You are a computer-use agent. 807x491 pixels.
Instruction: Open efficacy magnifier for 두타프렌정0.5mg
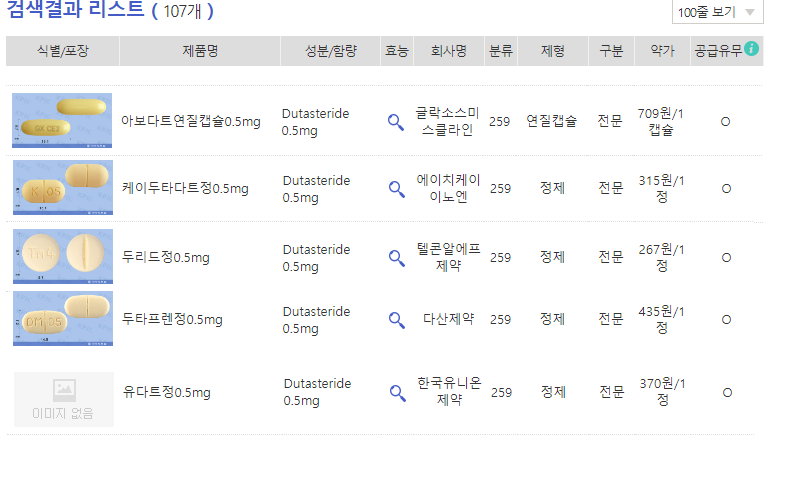[x=397, y=320]
